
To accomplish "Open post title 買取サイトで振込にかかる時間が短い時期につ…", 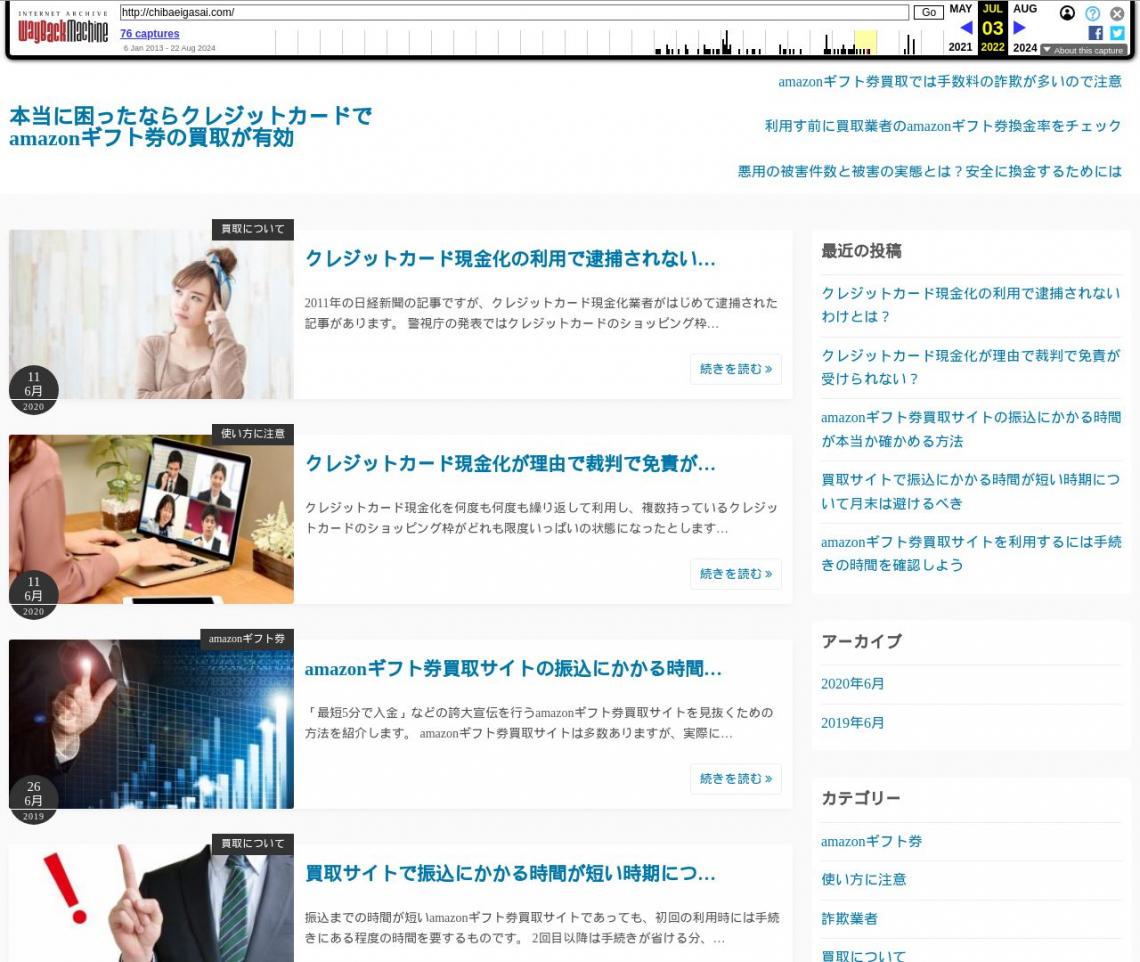I will 510,873.
